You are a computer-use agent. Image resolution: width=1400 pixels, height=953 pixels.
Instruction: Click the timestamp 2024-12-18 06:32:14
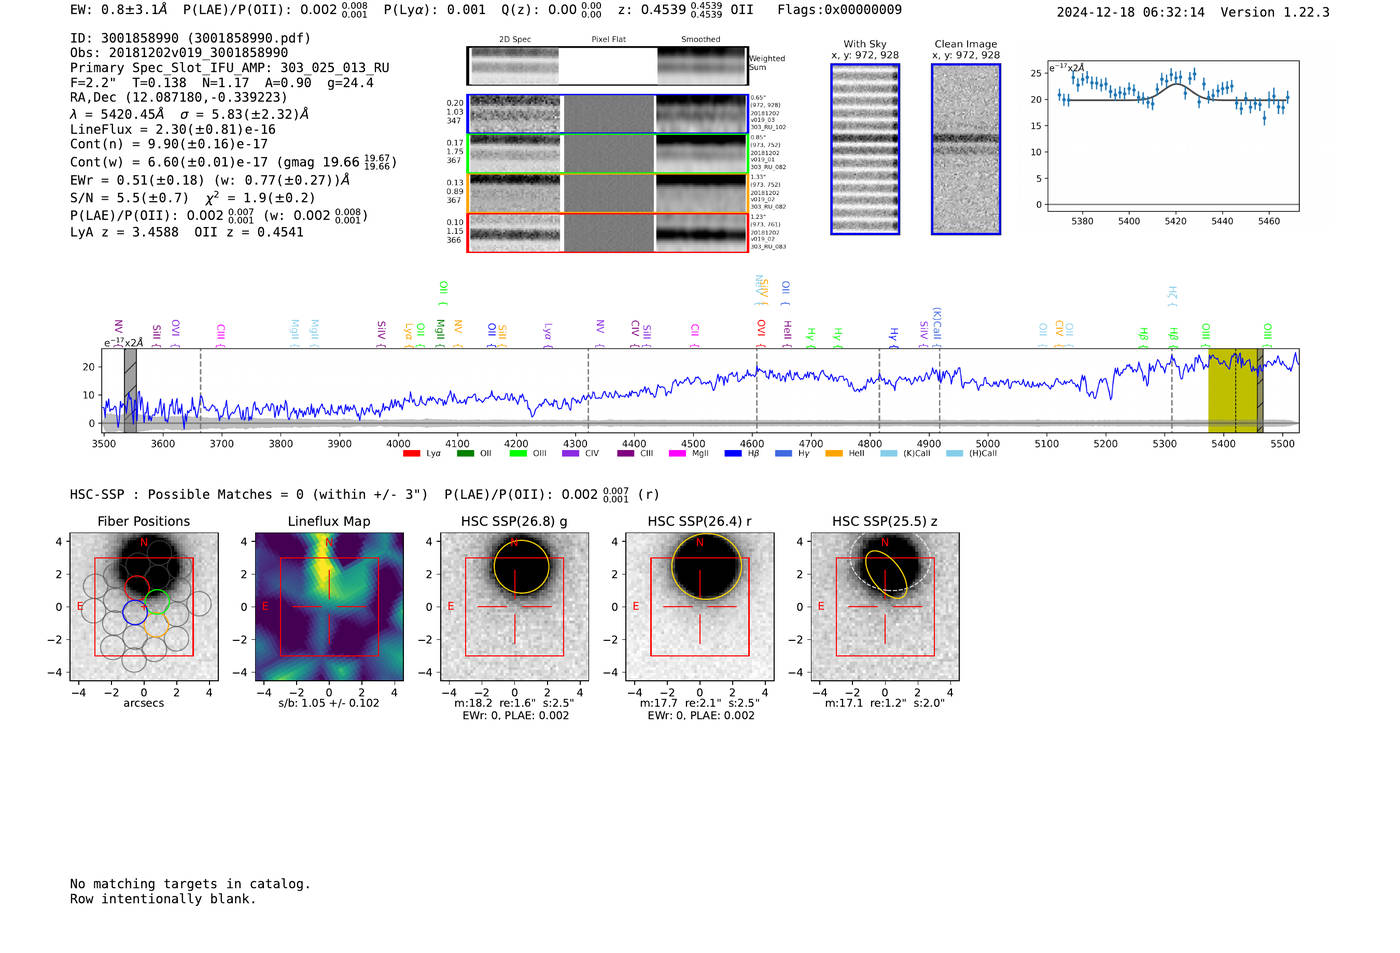pos(1130,12)
